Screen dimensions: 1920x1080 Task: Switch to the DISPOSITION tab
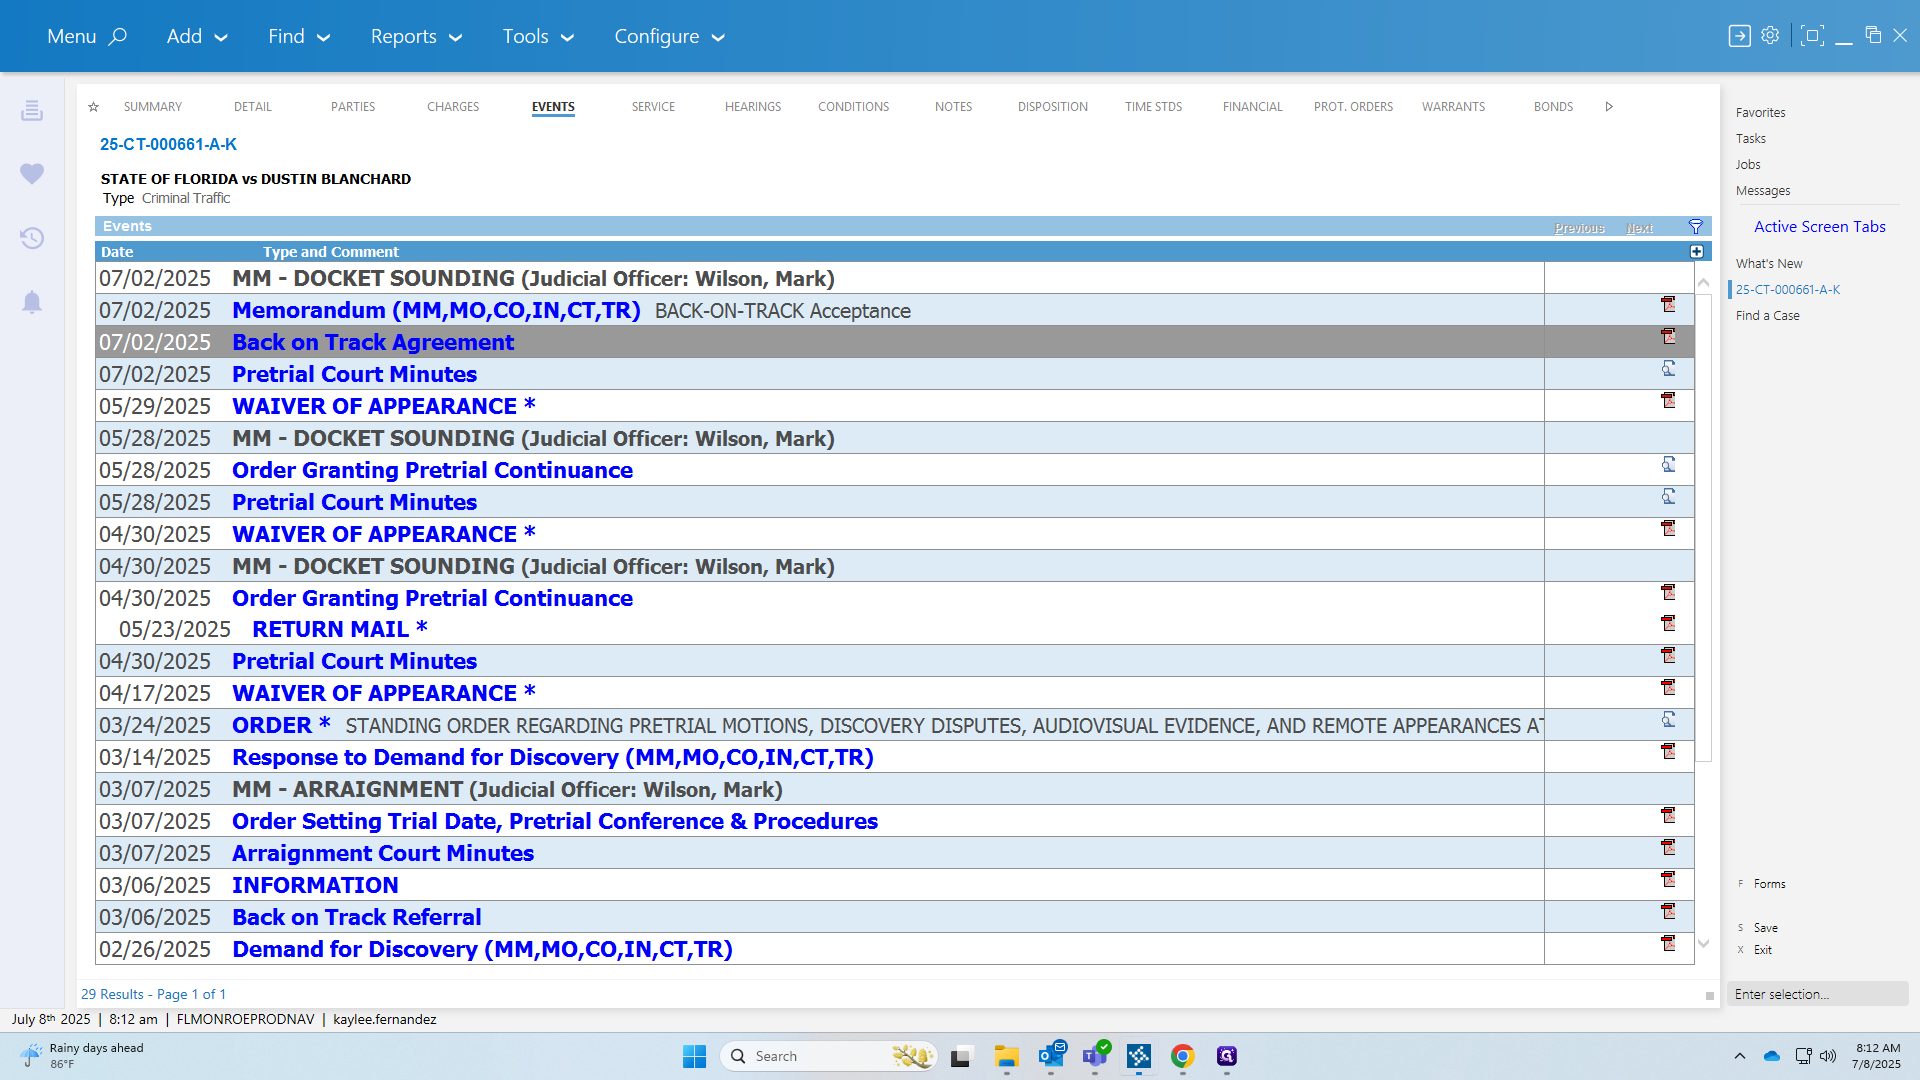[x=1053, y=107]
